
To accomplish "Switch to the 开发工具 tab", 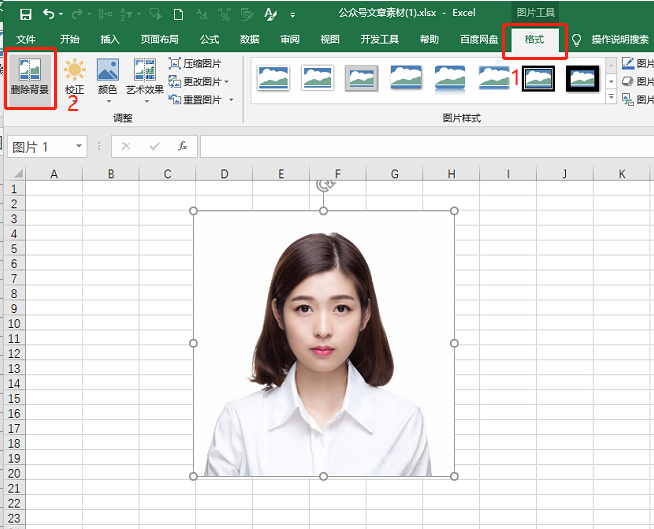I will coord(380,40).
